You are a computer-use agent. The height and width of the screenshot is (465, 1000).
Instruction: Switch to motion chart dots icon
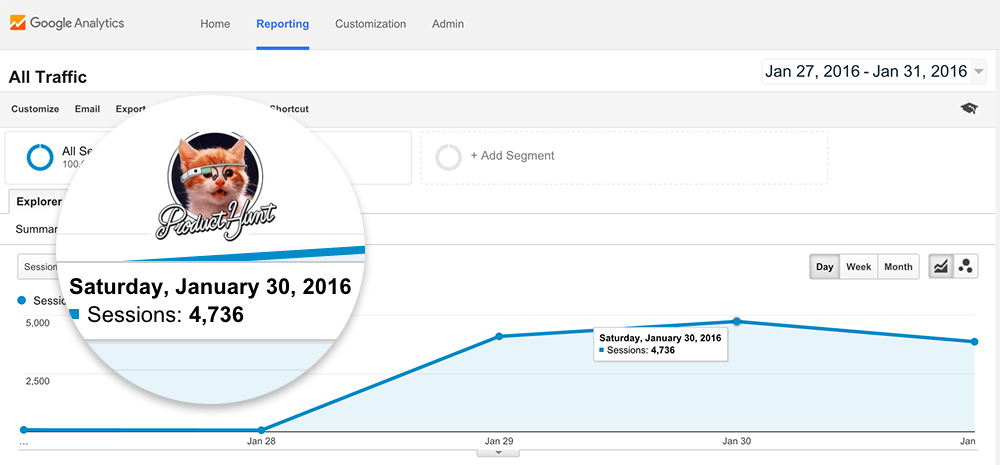(x=966, y=267)
